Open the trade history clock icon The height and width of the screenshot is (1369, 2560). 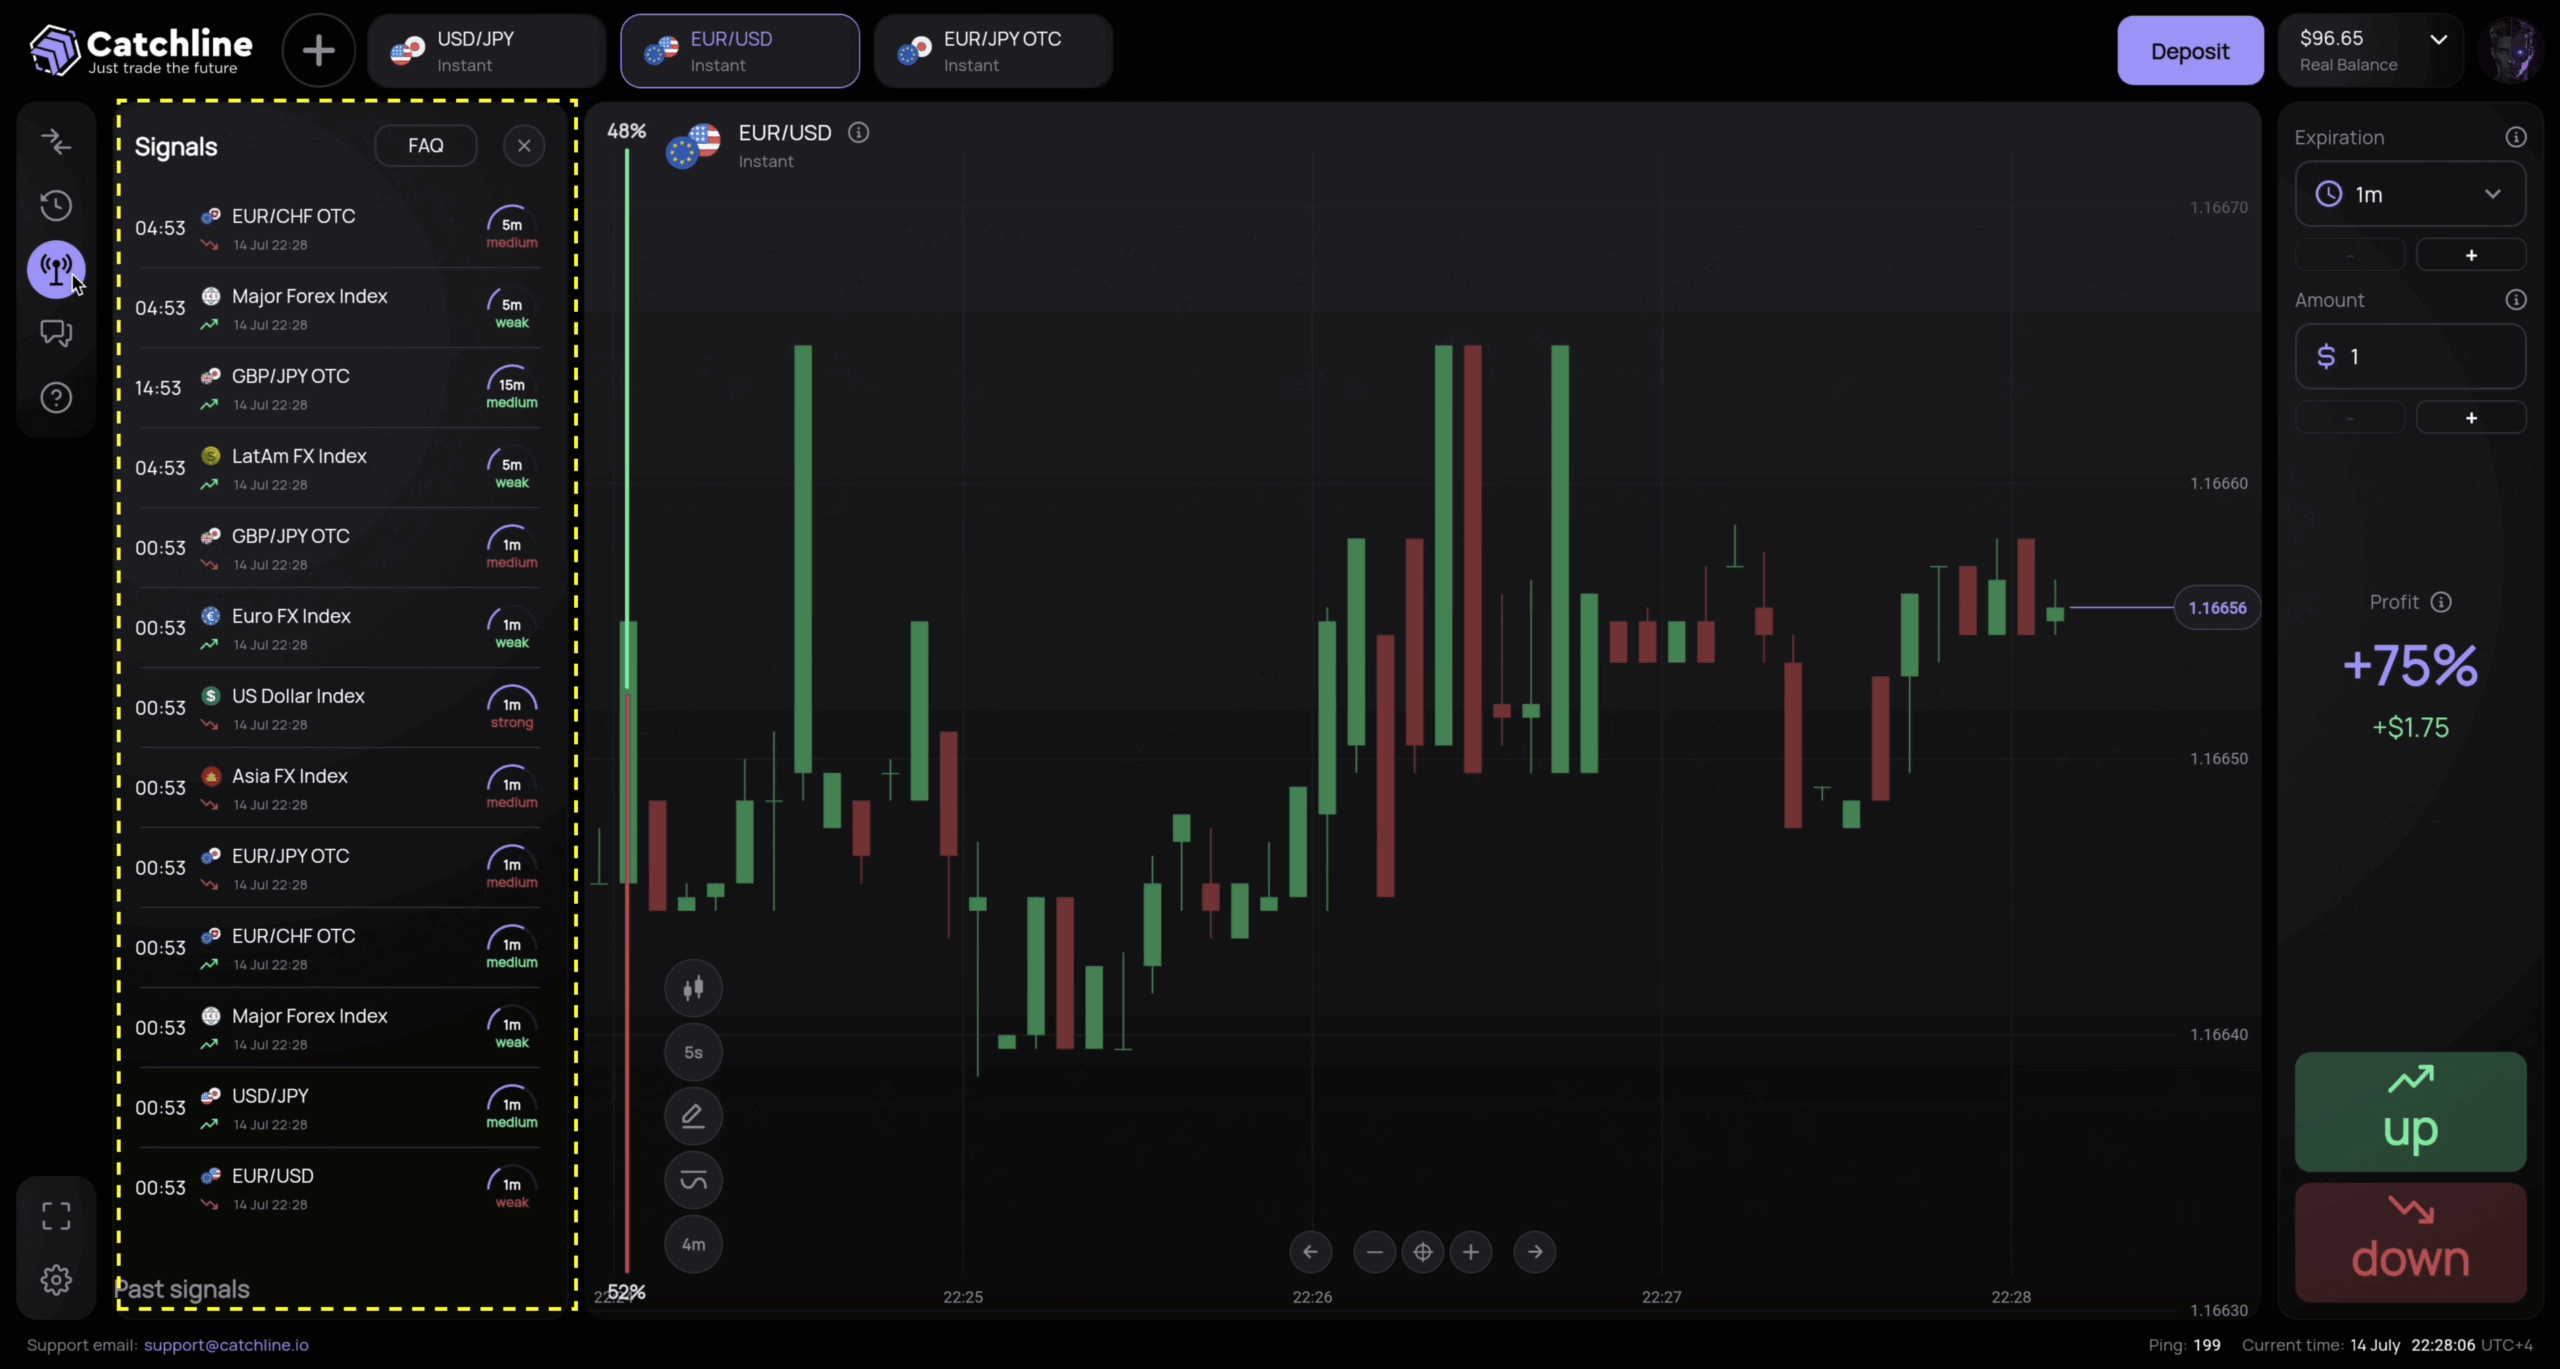pos(56,206)
